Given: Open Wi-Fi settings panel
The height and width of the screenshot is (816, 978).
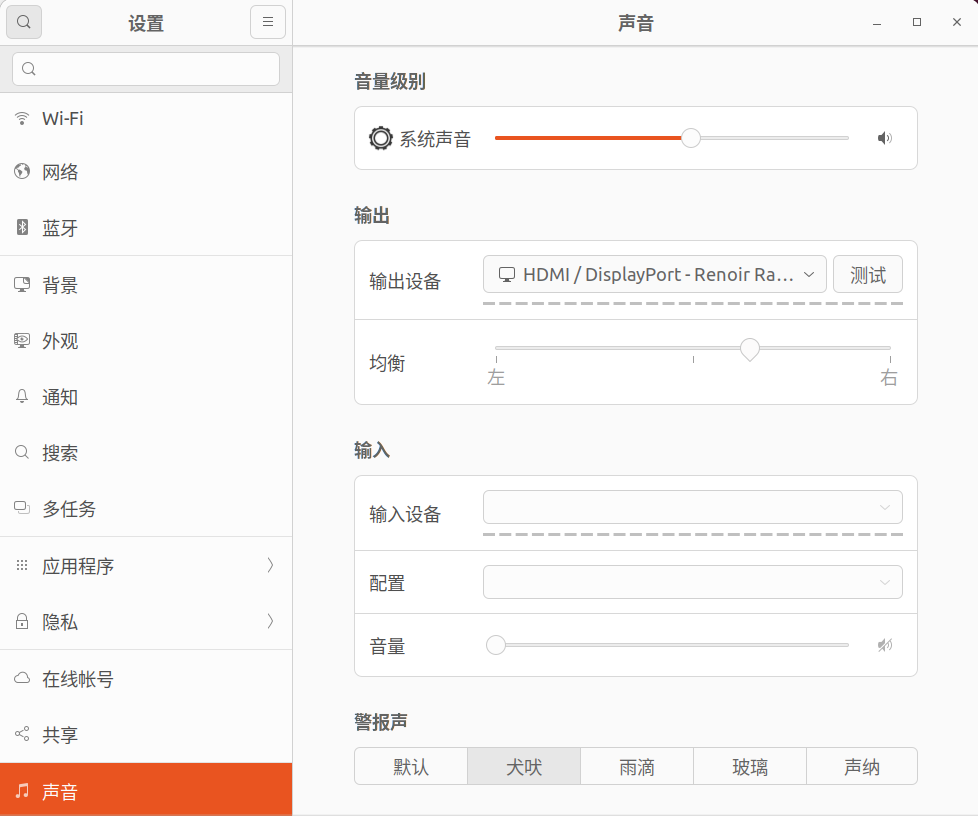Looking at the screenshot, I should [x=146, y=118].
